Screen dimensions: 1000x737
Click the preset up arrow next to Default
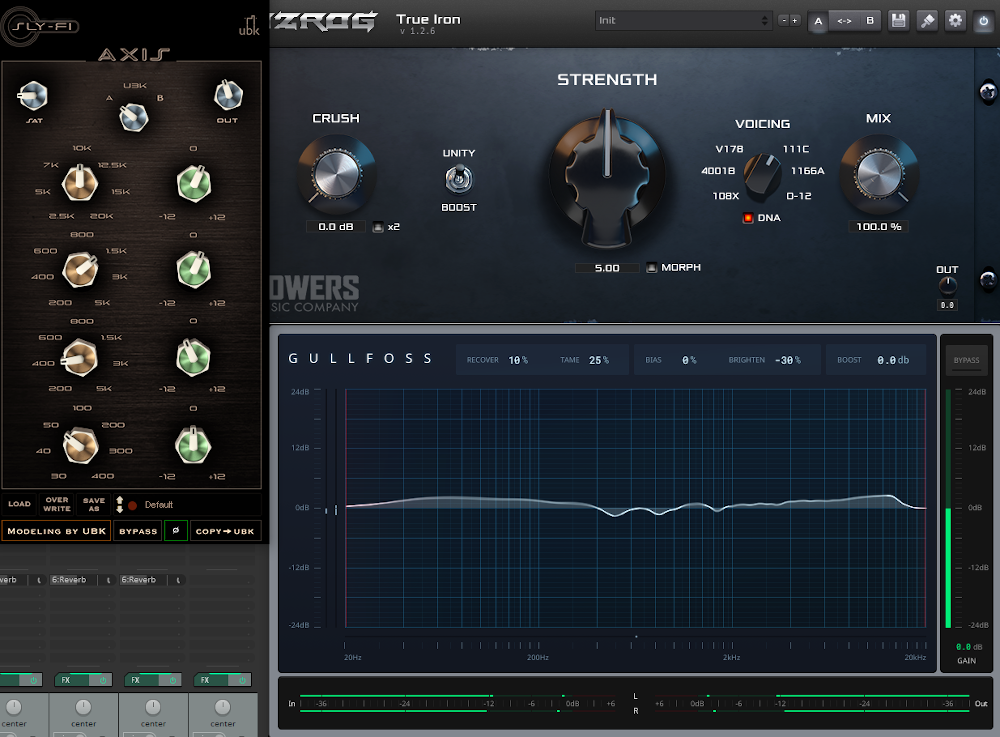(x=119, y=501)
